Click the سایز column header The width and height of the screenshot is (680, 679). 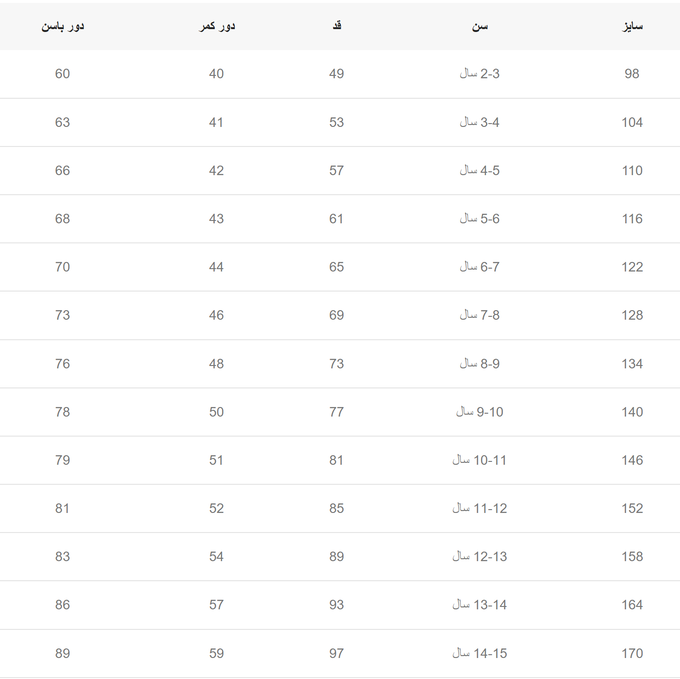pos(632,26)
